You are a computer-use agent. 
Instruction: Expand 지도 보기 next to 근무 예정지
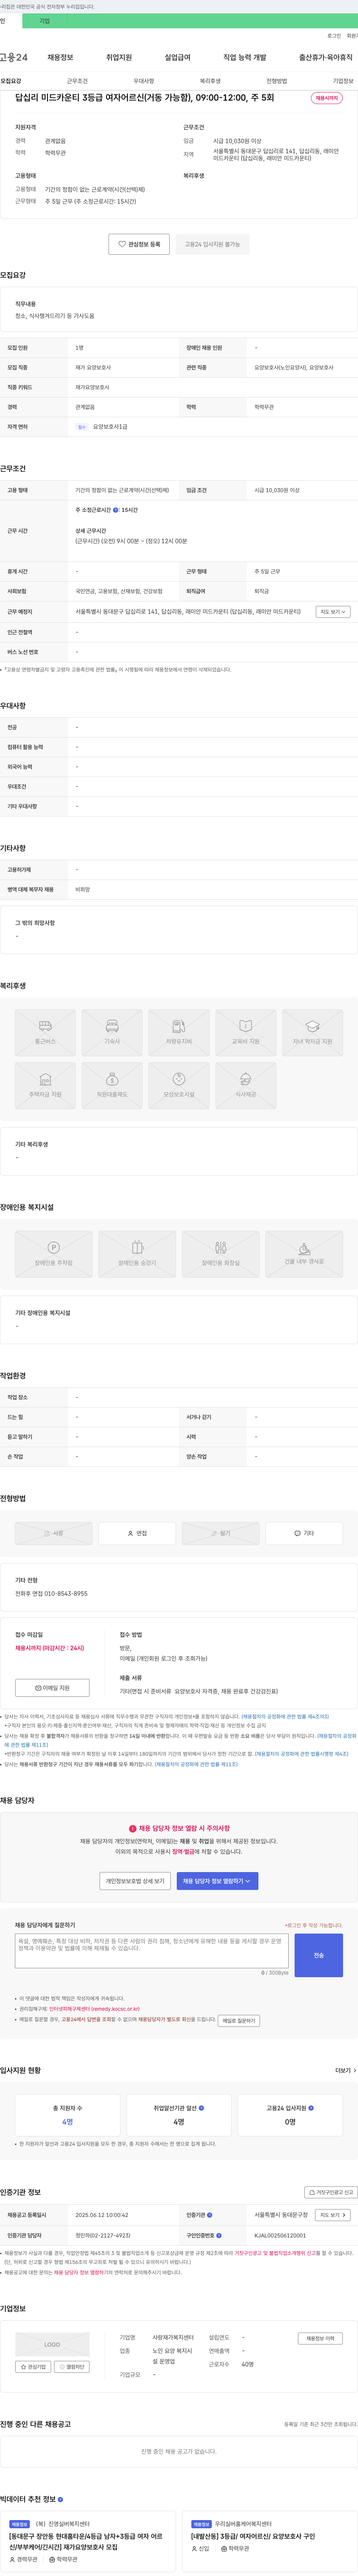pos(333,612)
